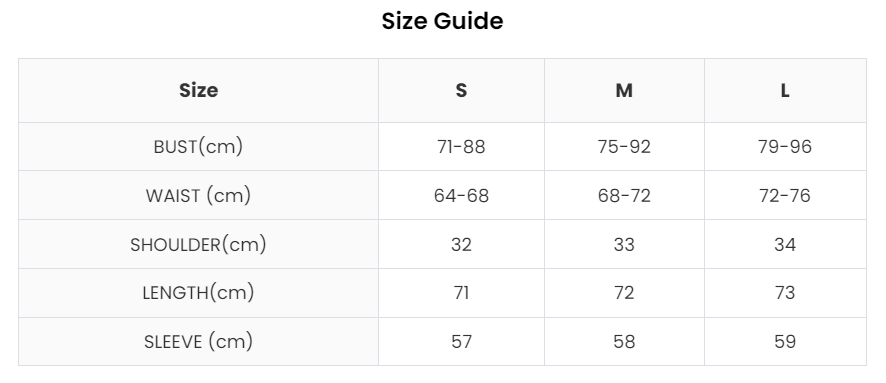This screenshot has width=886, height=383.
Task: Click length value 73 in L column
Action: (785, 293)
